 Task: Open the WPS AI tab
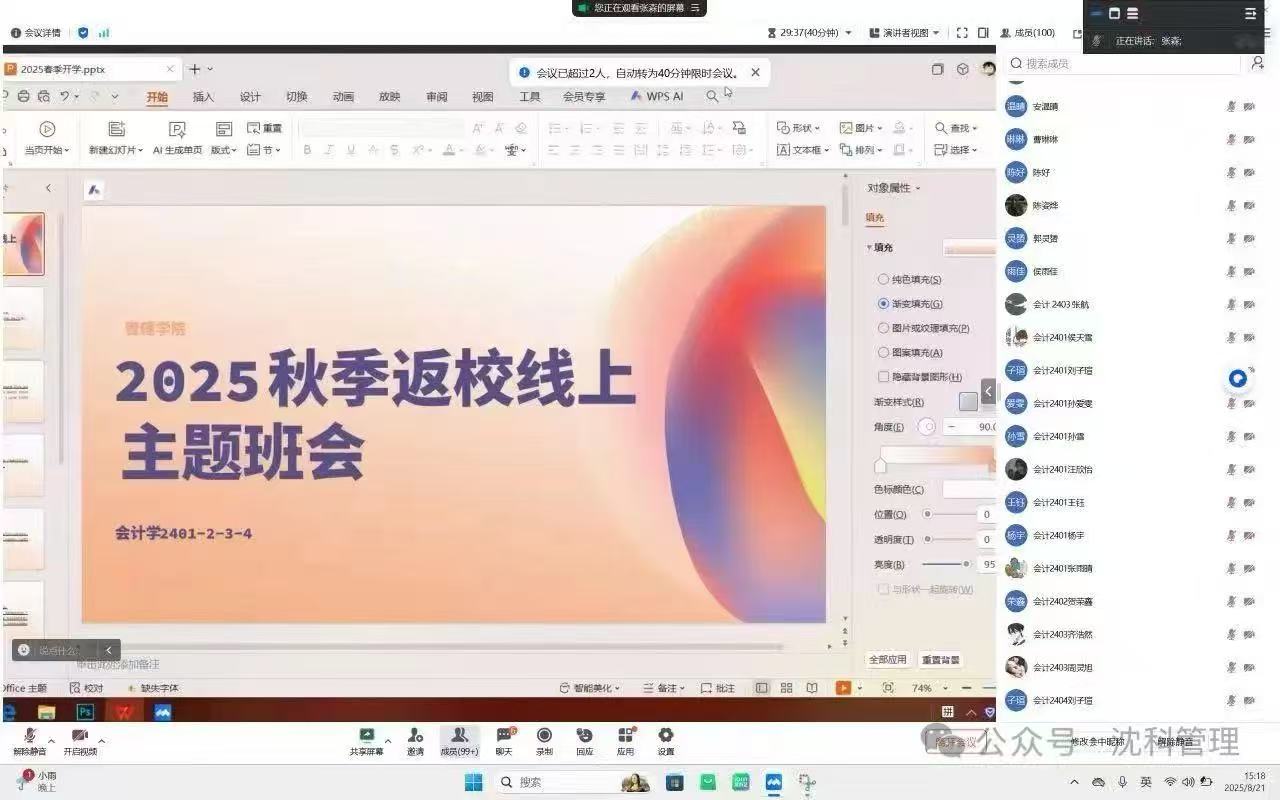tap(657, 97)
